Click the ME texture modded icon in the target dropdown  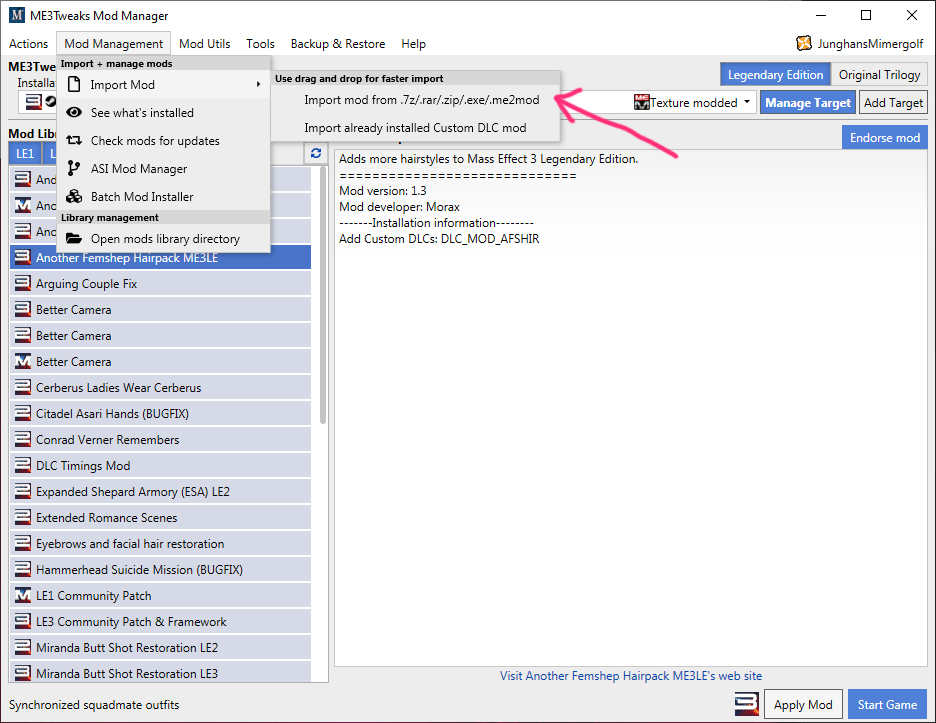pos(642,102)
